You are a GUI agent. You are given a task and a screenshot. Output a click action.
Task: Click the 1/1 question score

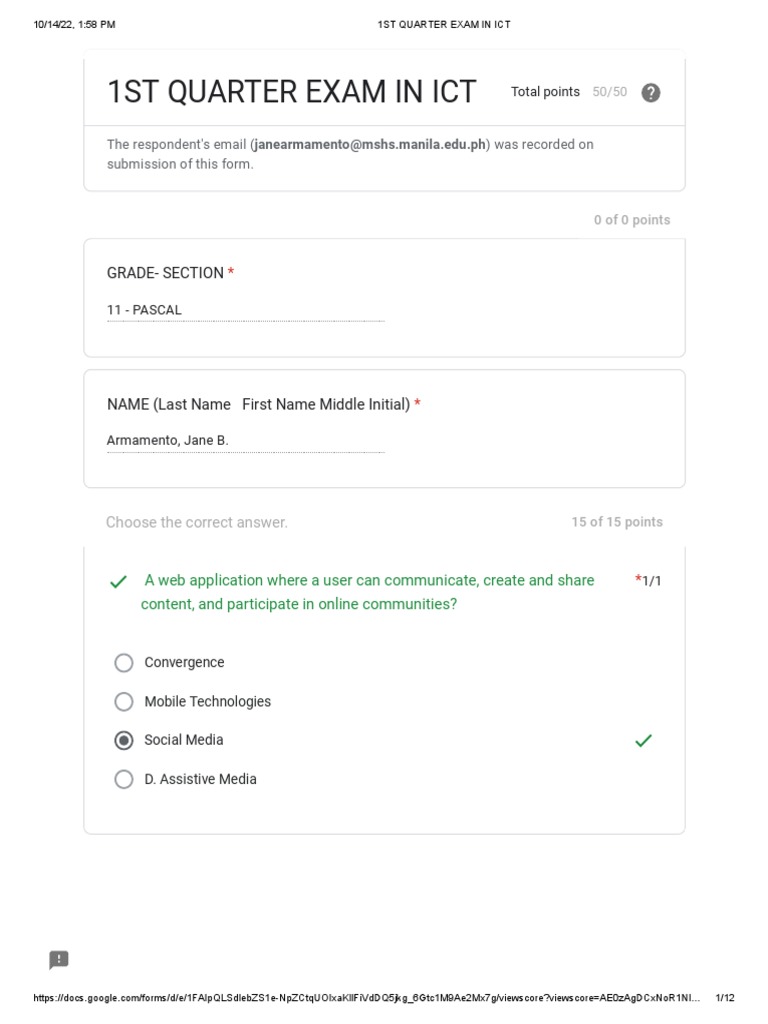651,581
